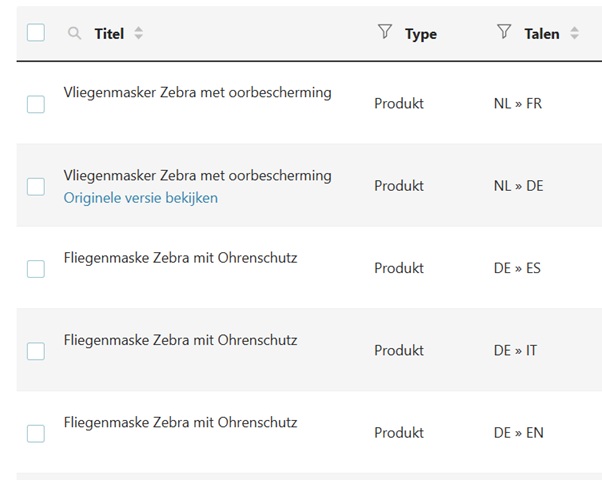Image resolution: width=602 pixels, height=483 pixels.
Task: Open the Type column filter funnel
Action: (385, 31)
